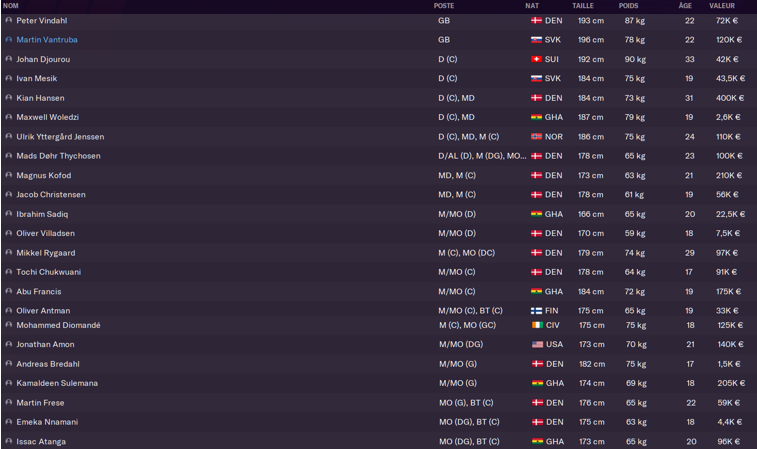This screenshot has height=449, width=757.
Task: Select Jacob Christensen's weight 61 kg
Action: (x=634, y=195)
